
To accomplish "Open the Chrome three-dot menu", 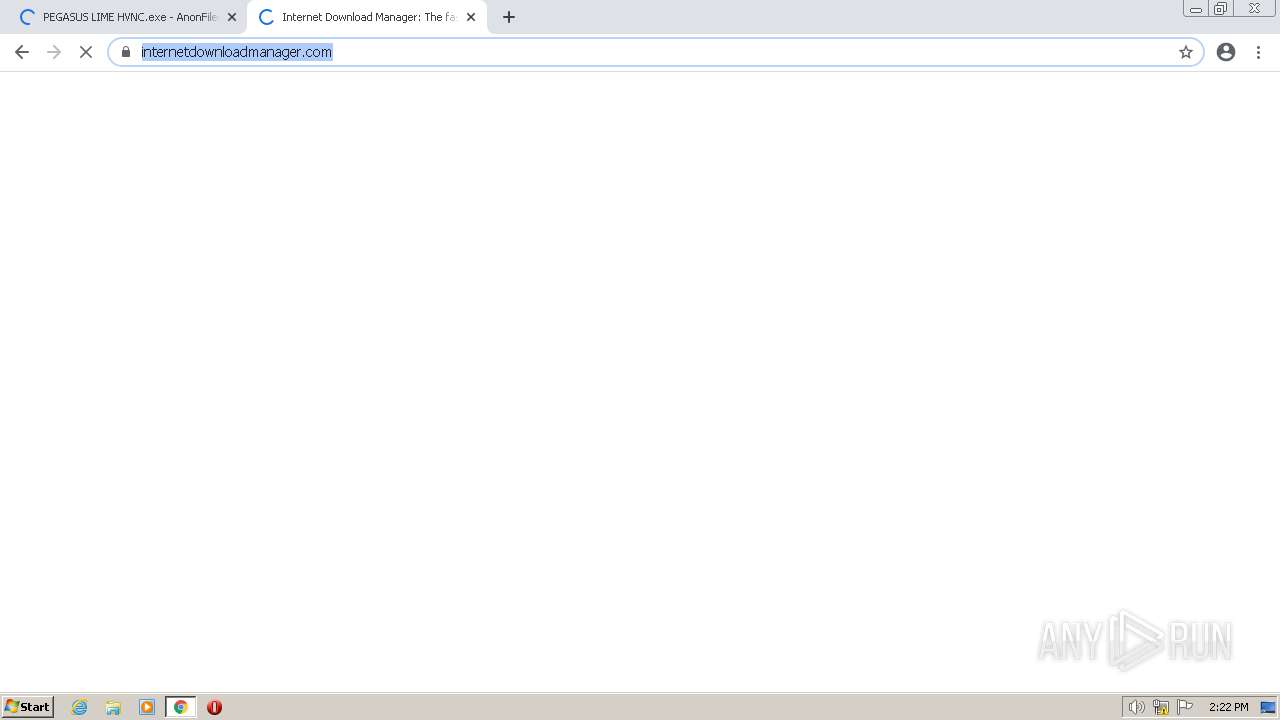I will (1259, 52).
